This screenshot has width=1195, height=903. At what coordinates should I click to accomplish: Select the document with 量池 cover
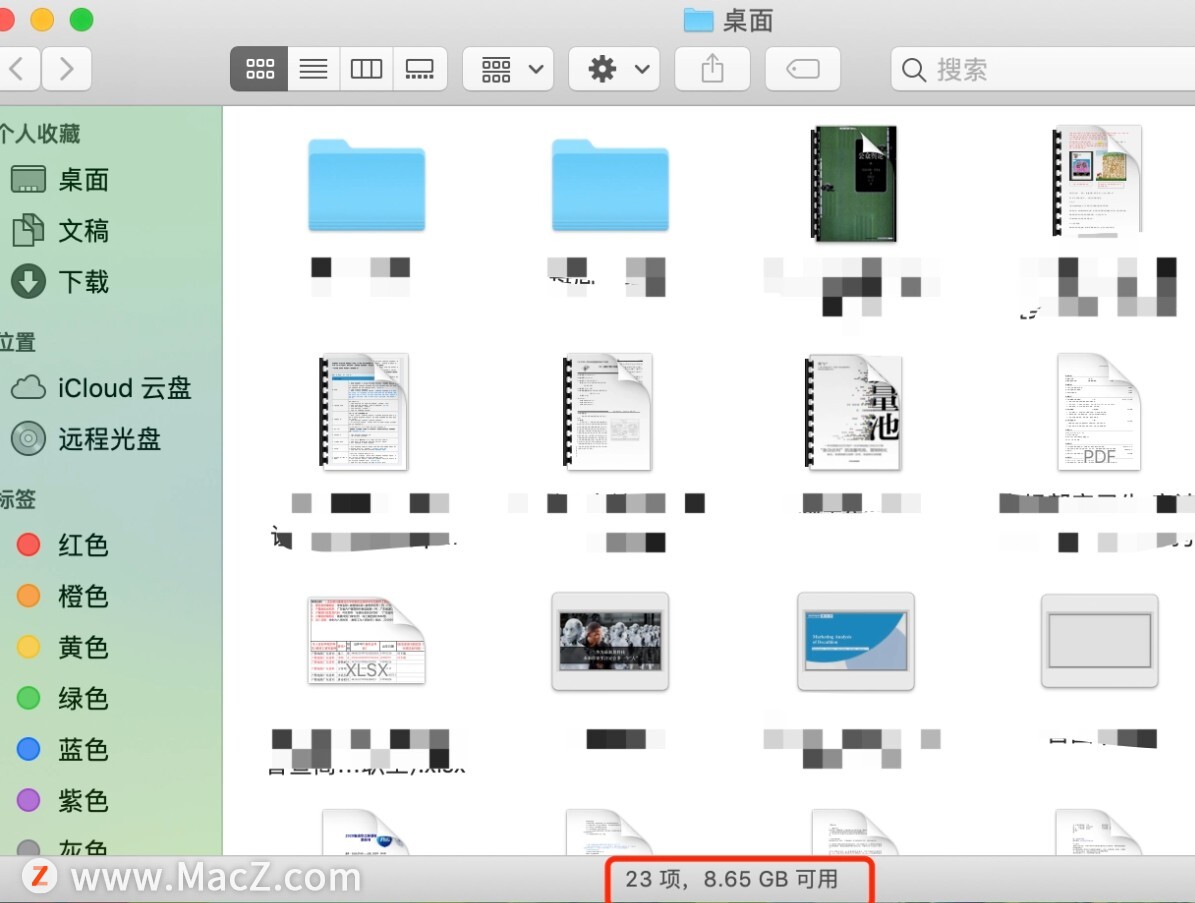tap(854, 411)
